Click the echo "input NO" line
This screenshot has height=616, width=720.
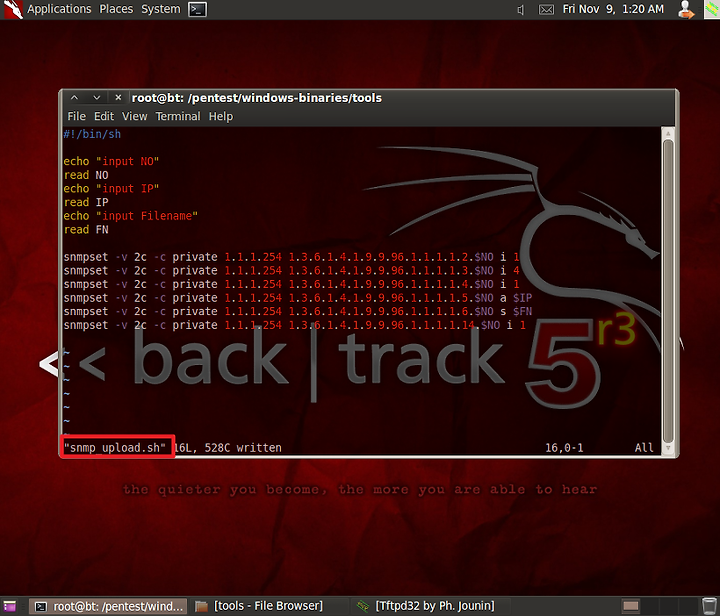point(111,162)
